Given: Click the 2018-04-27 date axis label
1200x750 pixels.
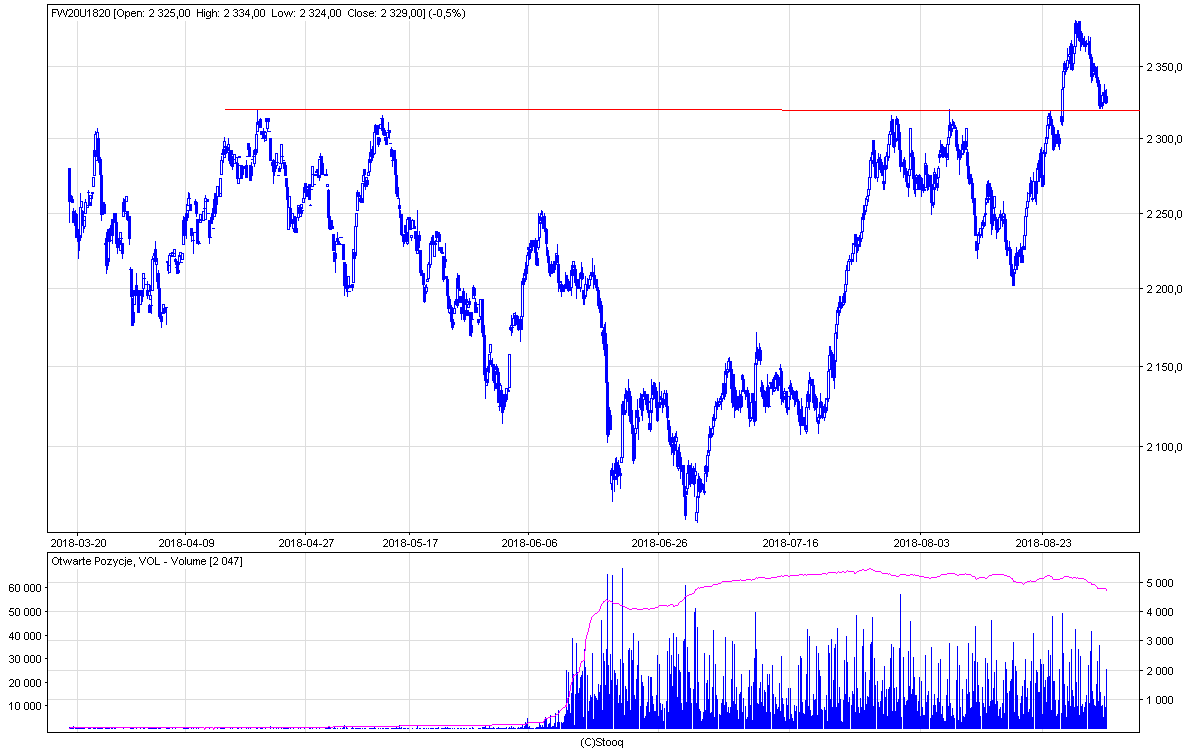Looking at the screenshot, I should pyautogui.click(x=306, y=543).
